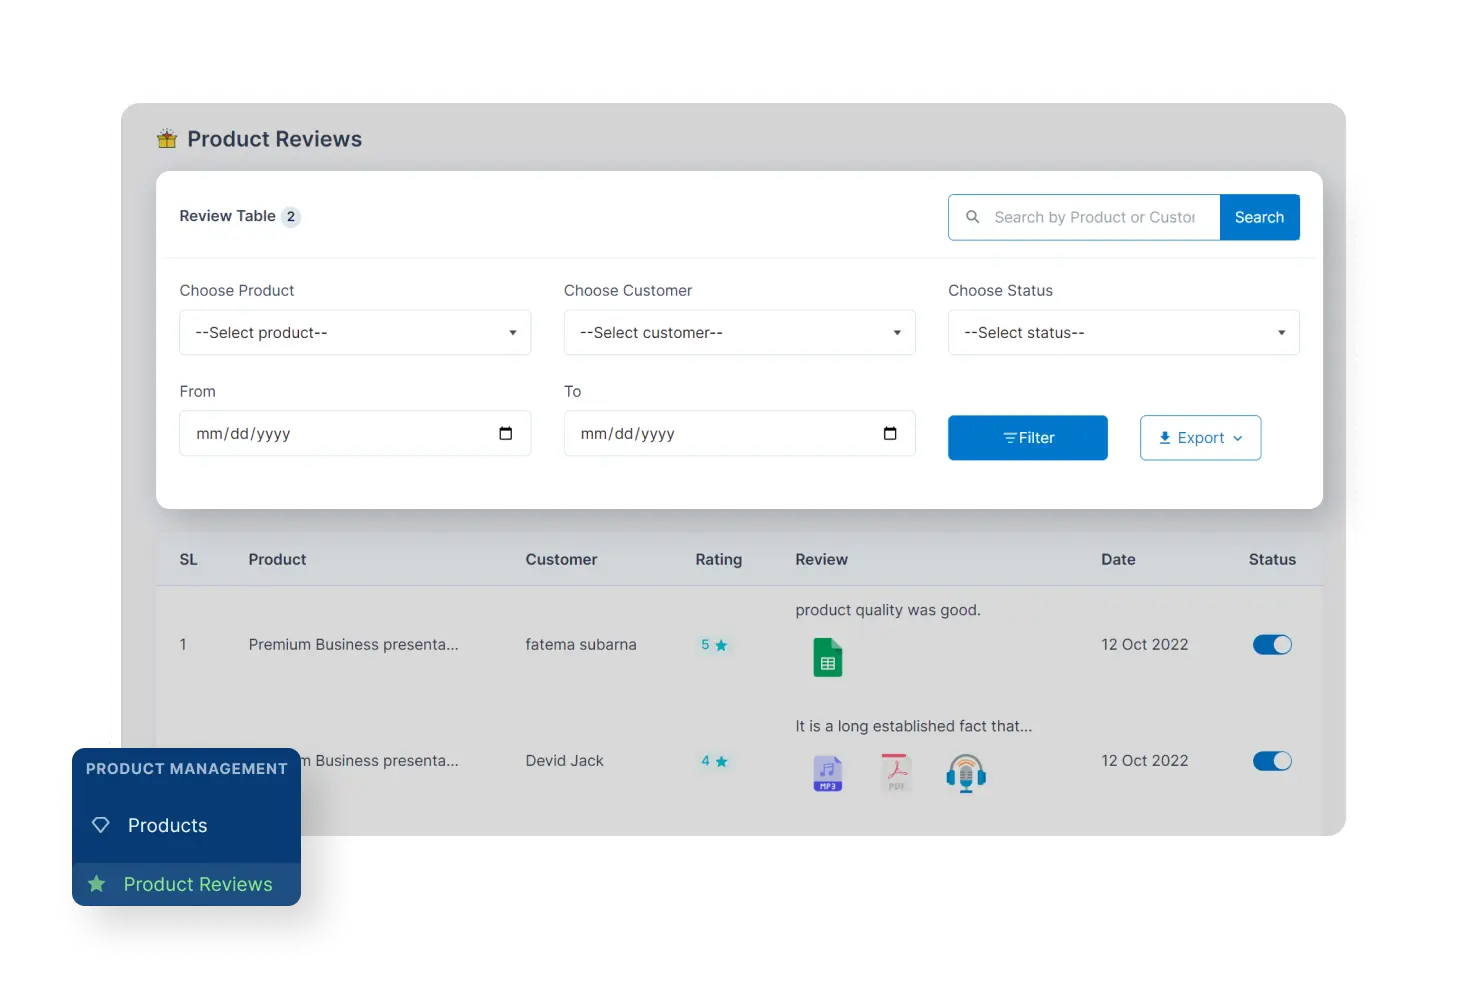
Task: Disable the status toggle for review 1
Action: (x=1272, y=644)
